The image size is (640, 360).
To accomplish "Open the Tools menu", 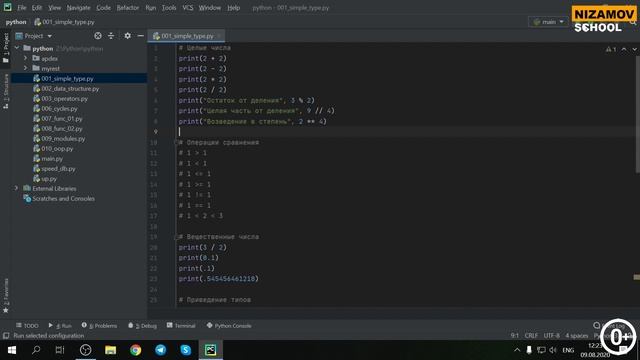I will coord(169,8).
